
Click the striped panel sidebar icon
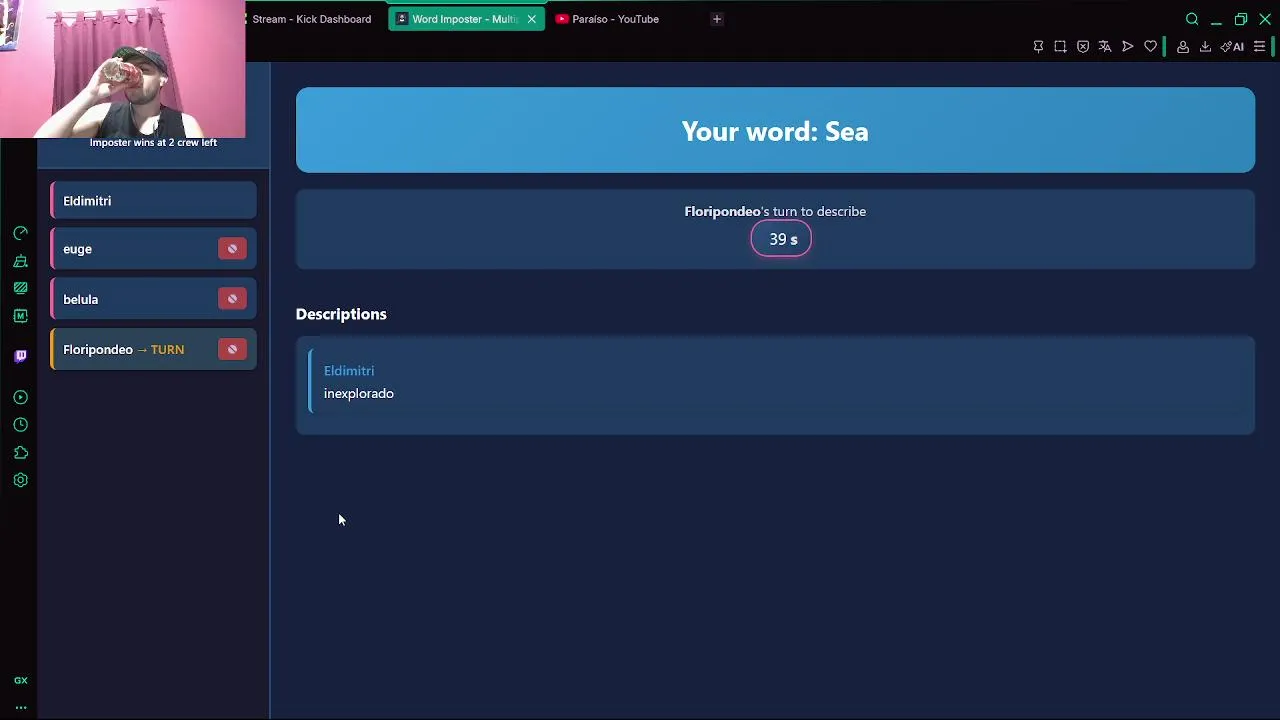tap(20, 288)
